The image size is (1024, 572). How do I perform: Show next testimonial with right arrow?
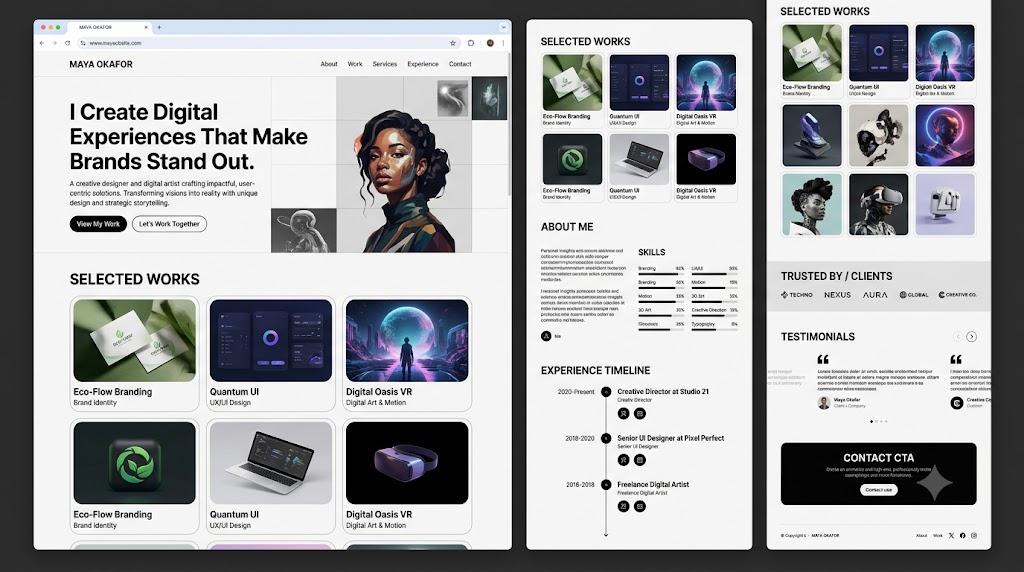coord(972,337)
